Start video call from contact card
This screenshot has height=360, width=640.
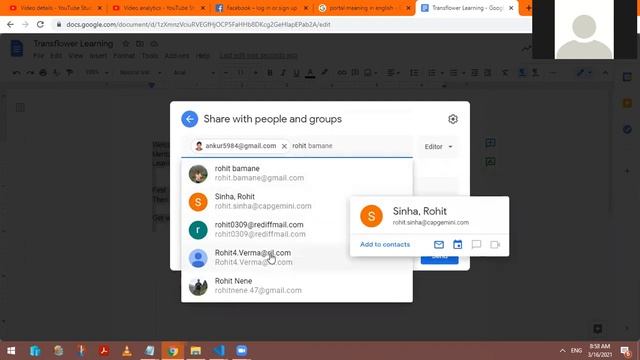(x=495, y=244)
